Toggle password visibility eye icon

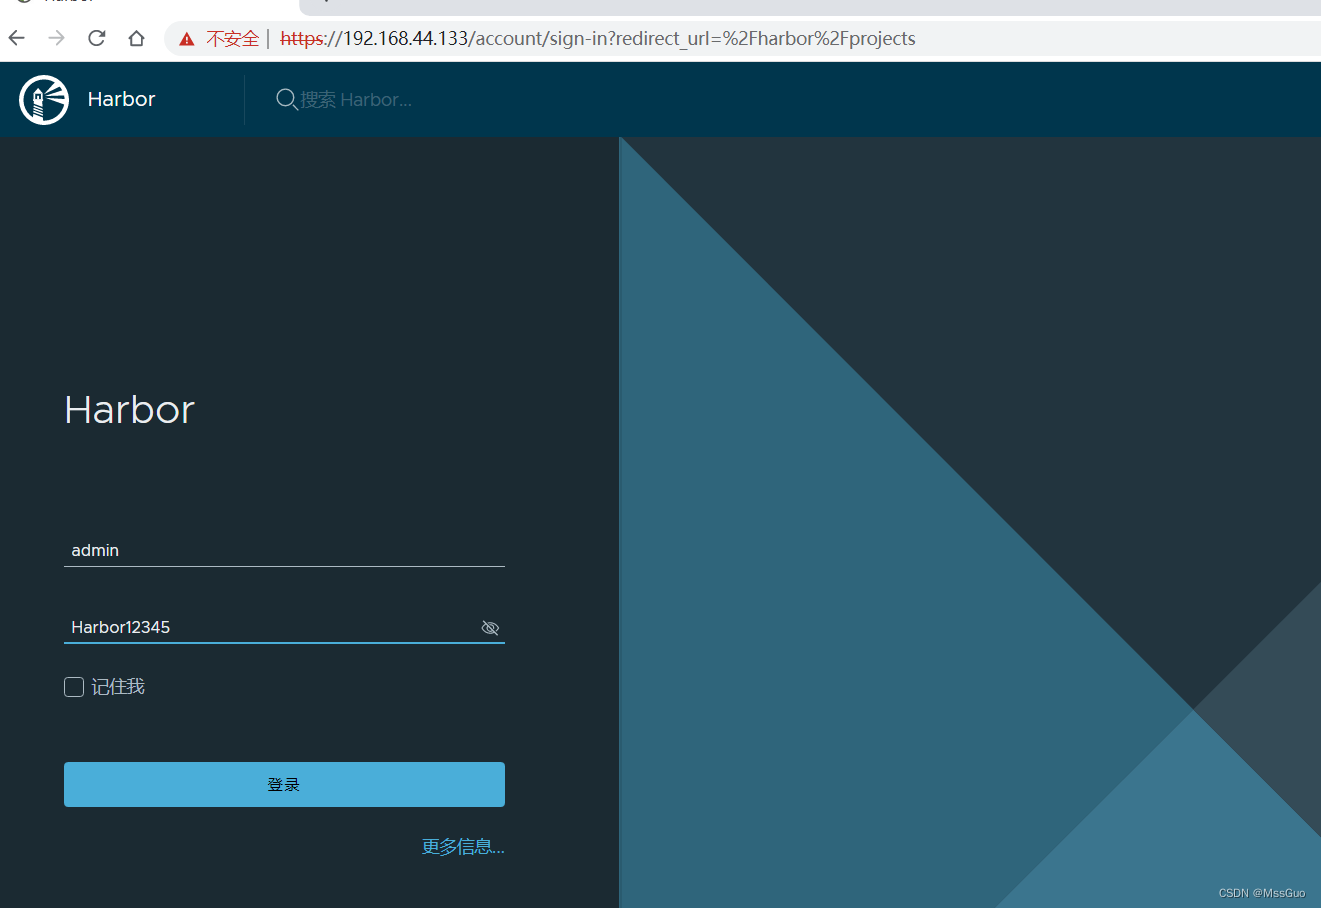click(x=490, y=628)
